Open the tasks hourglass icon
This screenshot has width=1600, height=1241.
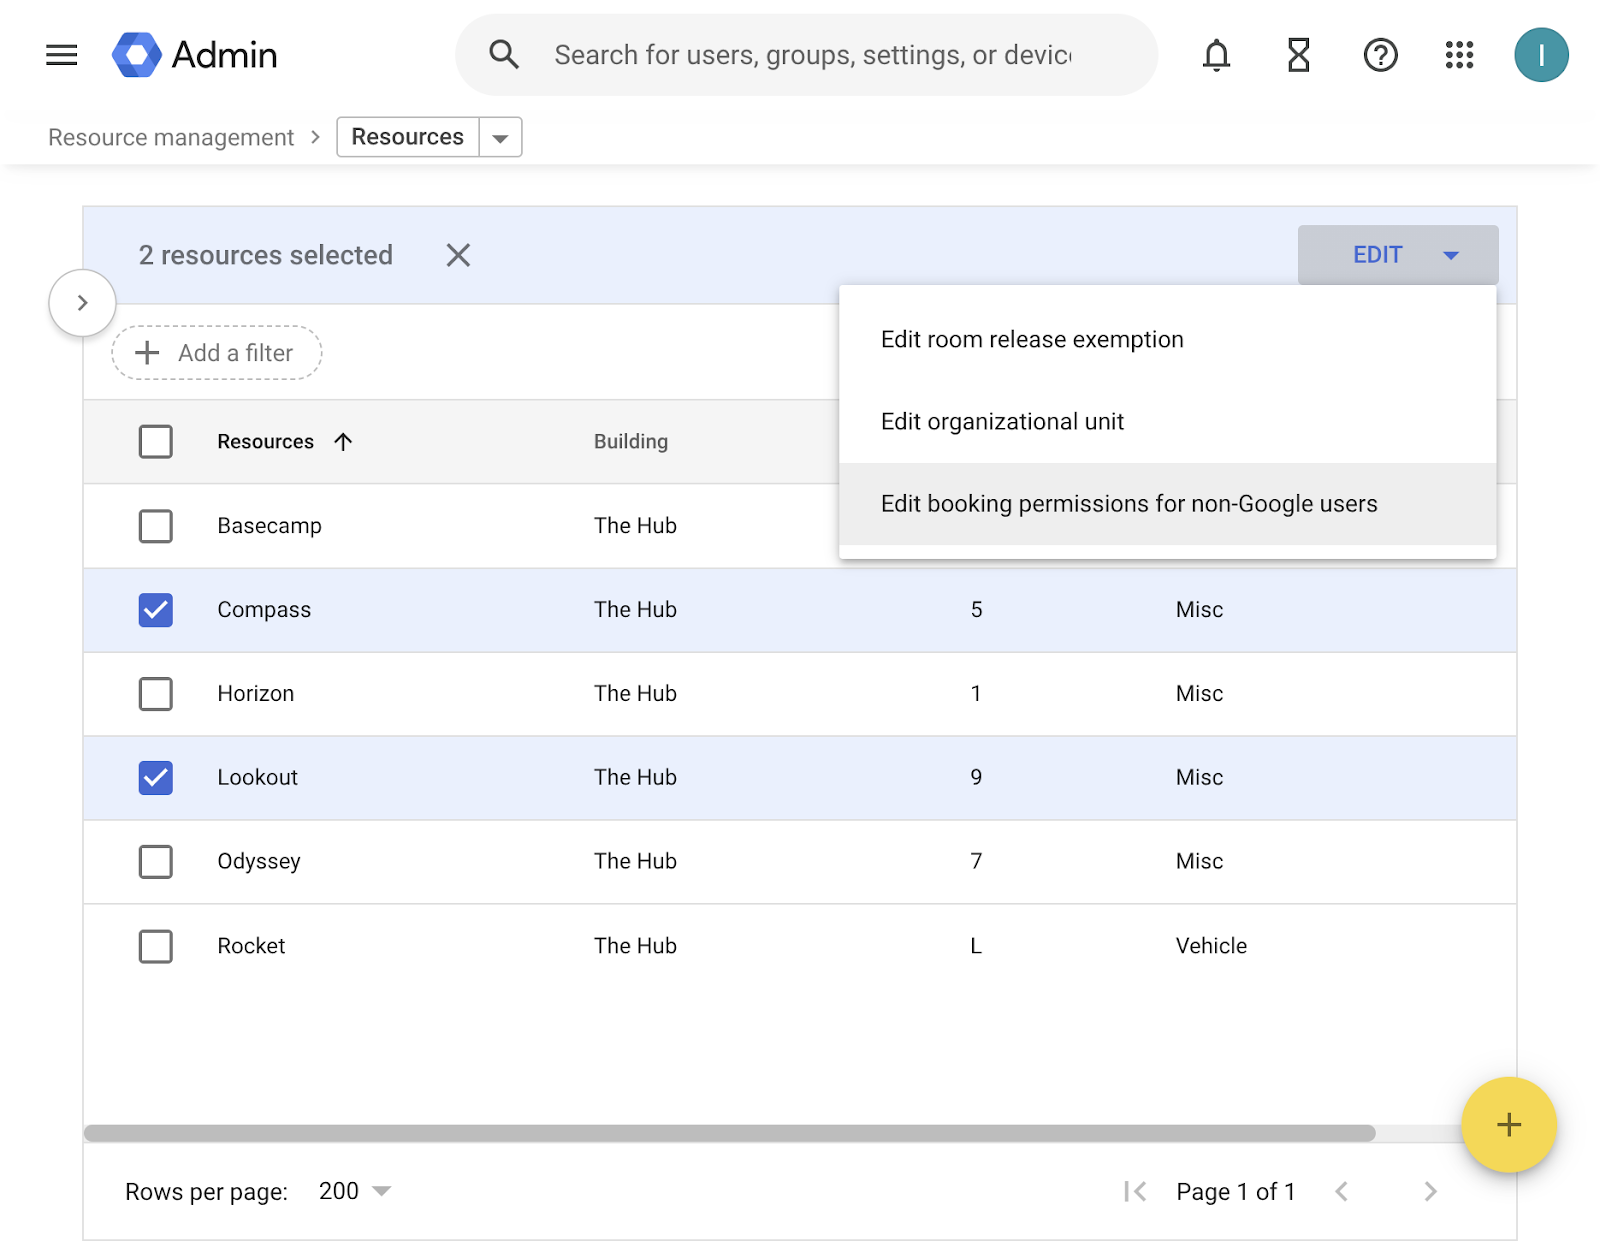pyautogui.click(x=1298, y=55)
